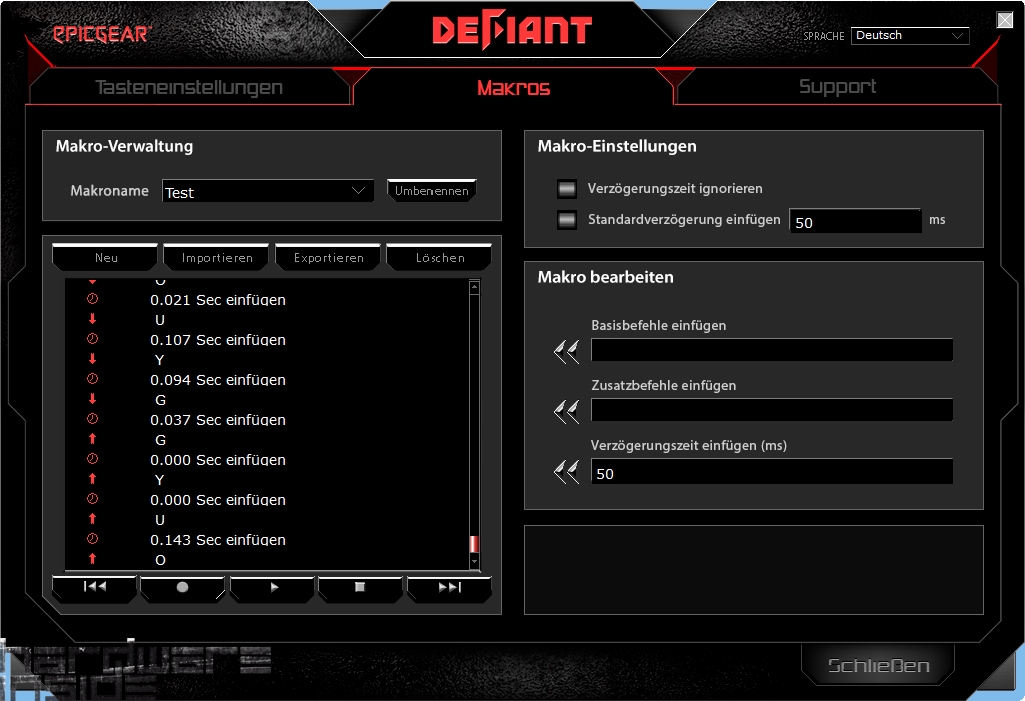Focus the Standardverzögerung ms input field

coord(855,222)
